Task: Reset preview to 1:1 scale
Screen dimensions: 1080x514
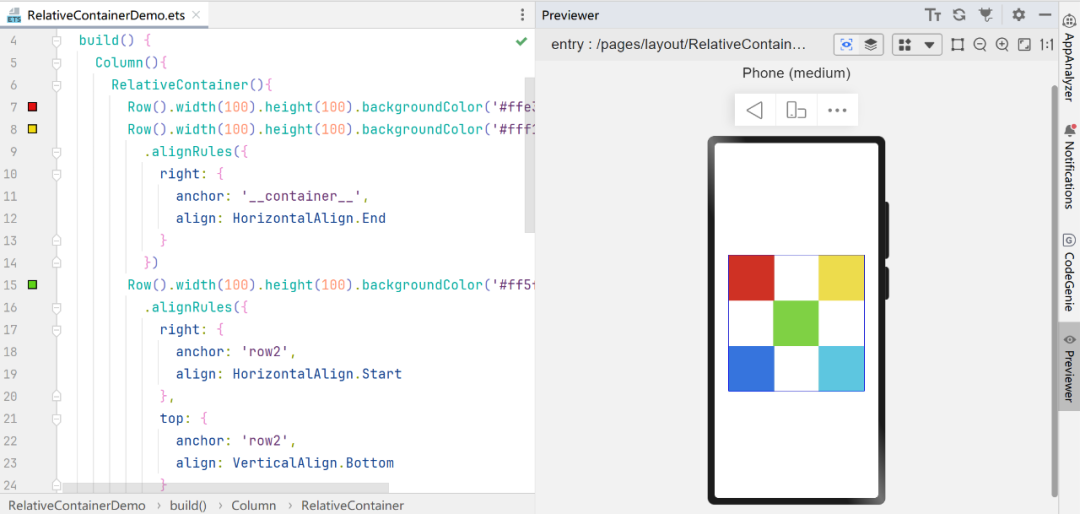Action: (1047, 45)
